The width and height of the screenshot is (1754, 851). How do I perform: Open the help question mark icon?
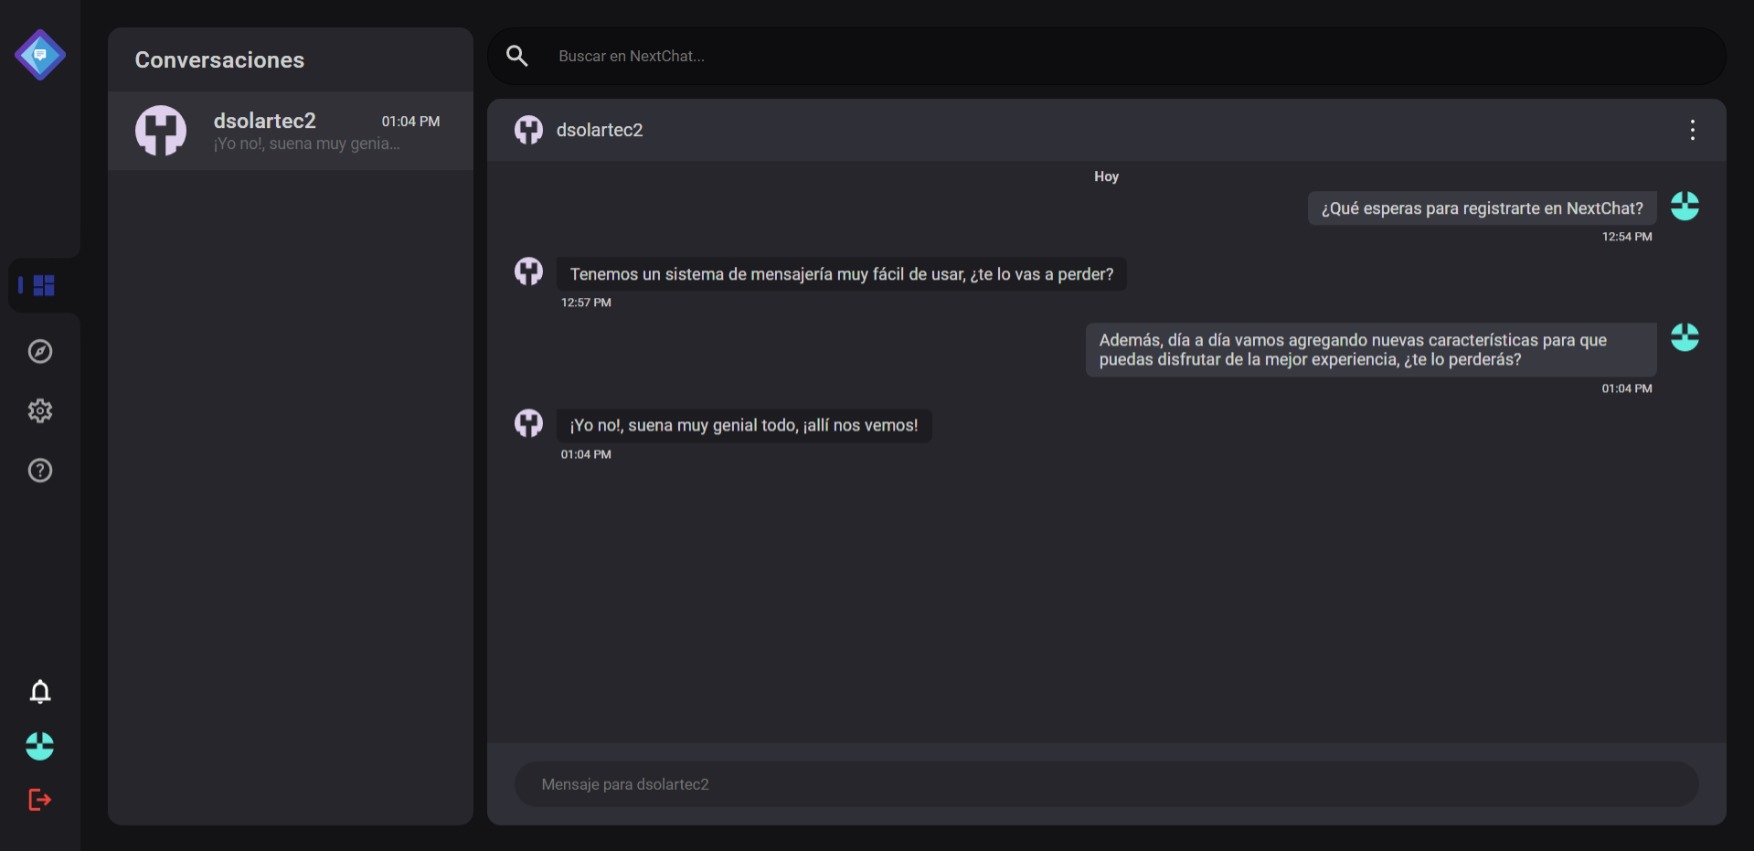click(40, 470)
